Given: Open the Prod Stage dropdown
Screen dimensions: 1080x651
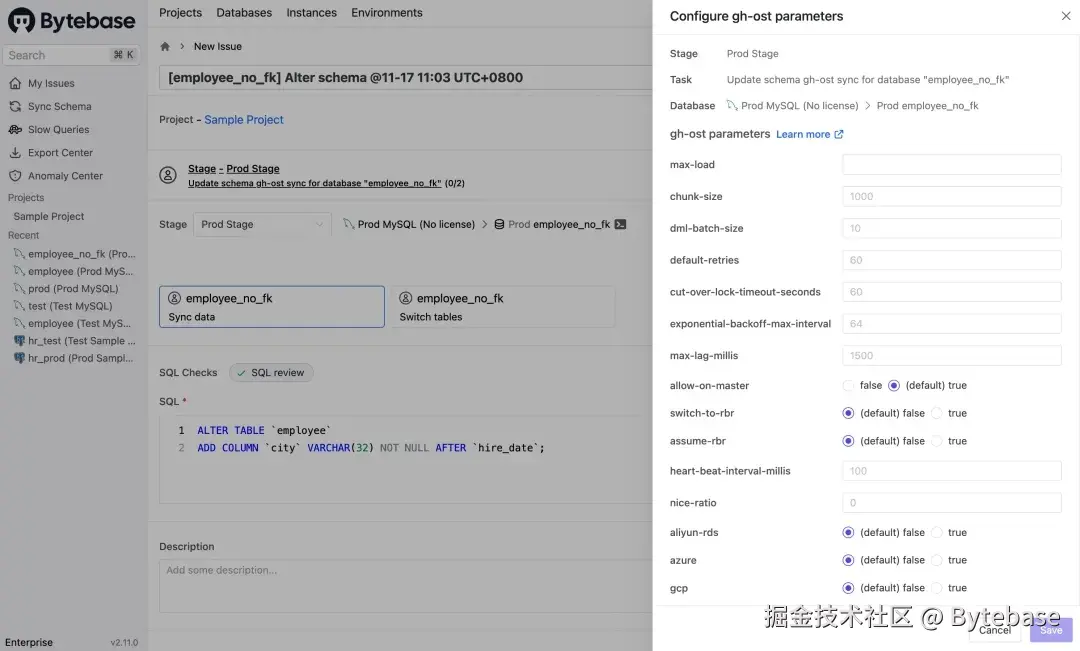Looking at the screenshot, I should coord(262,225).
